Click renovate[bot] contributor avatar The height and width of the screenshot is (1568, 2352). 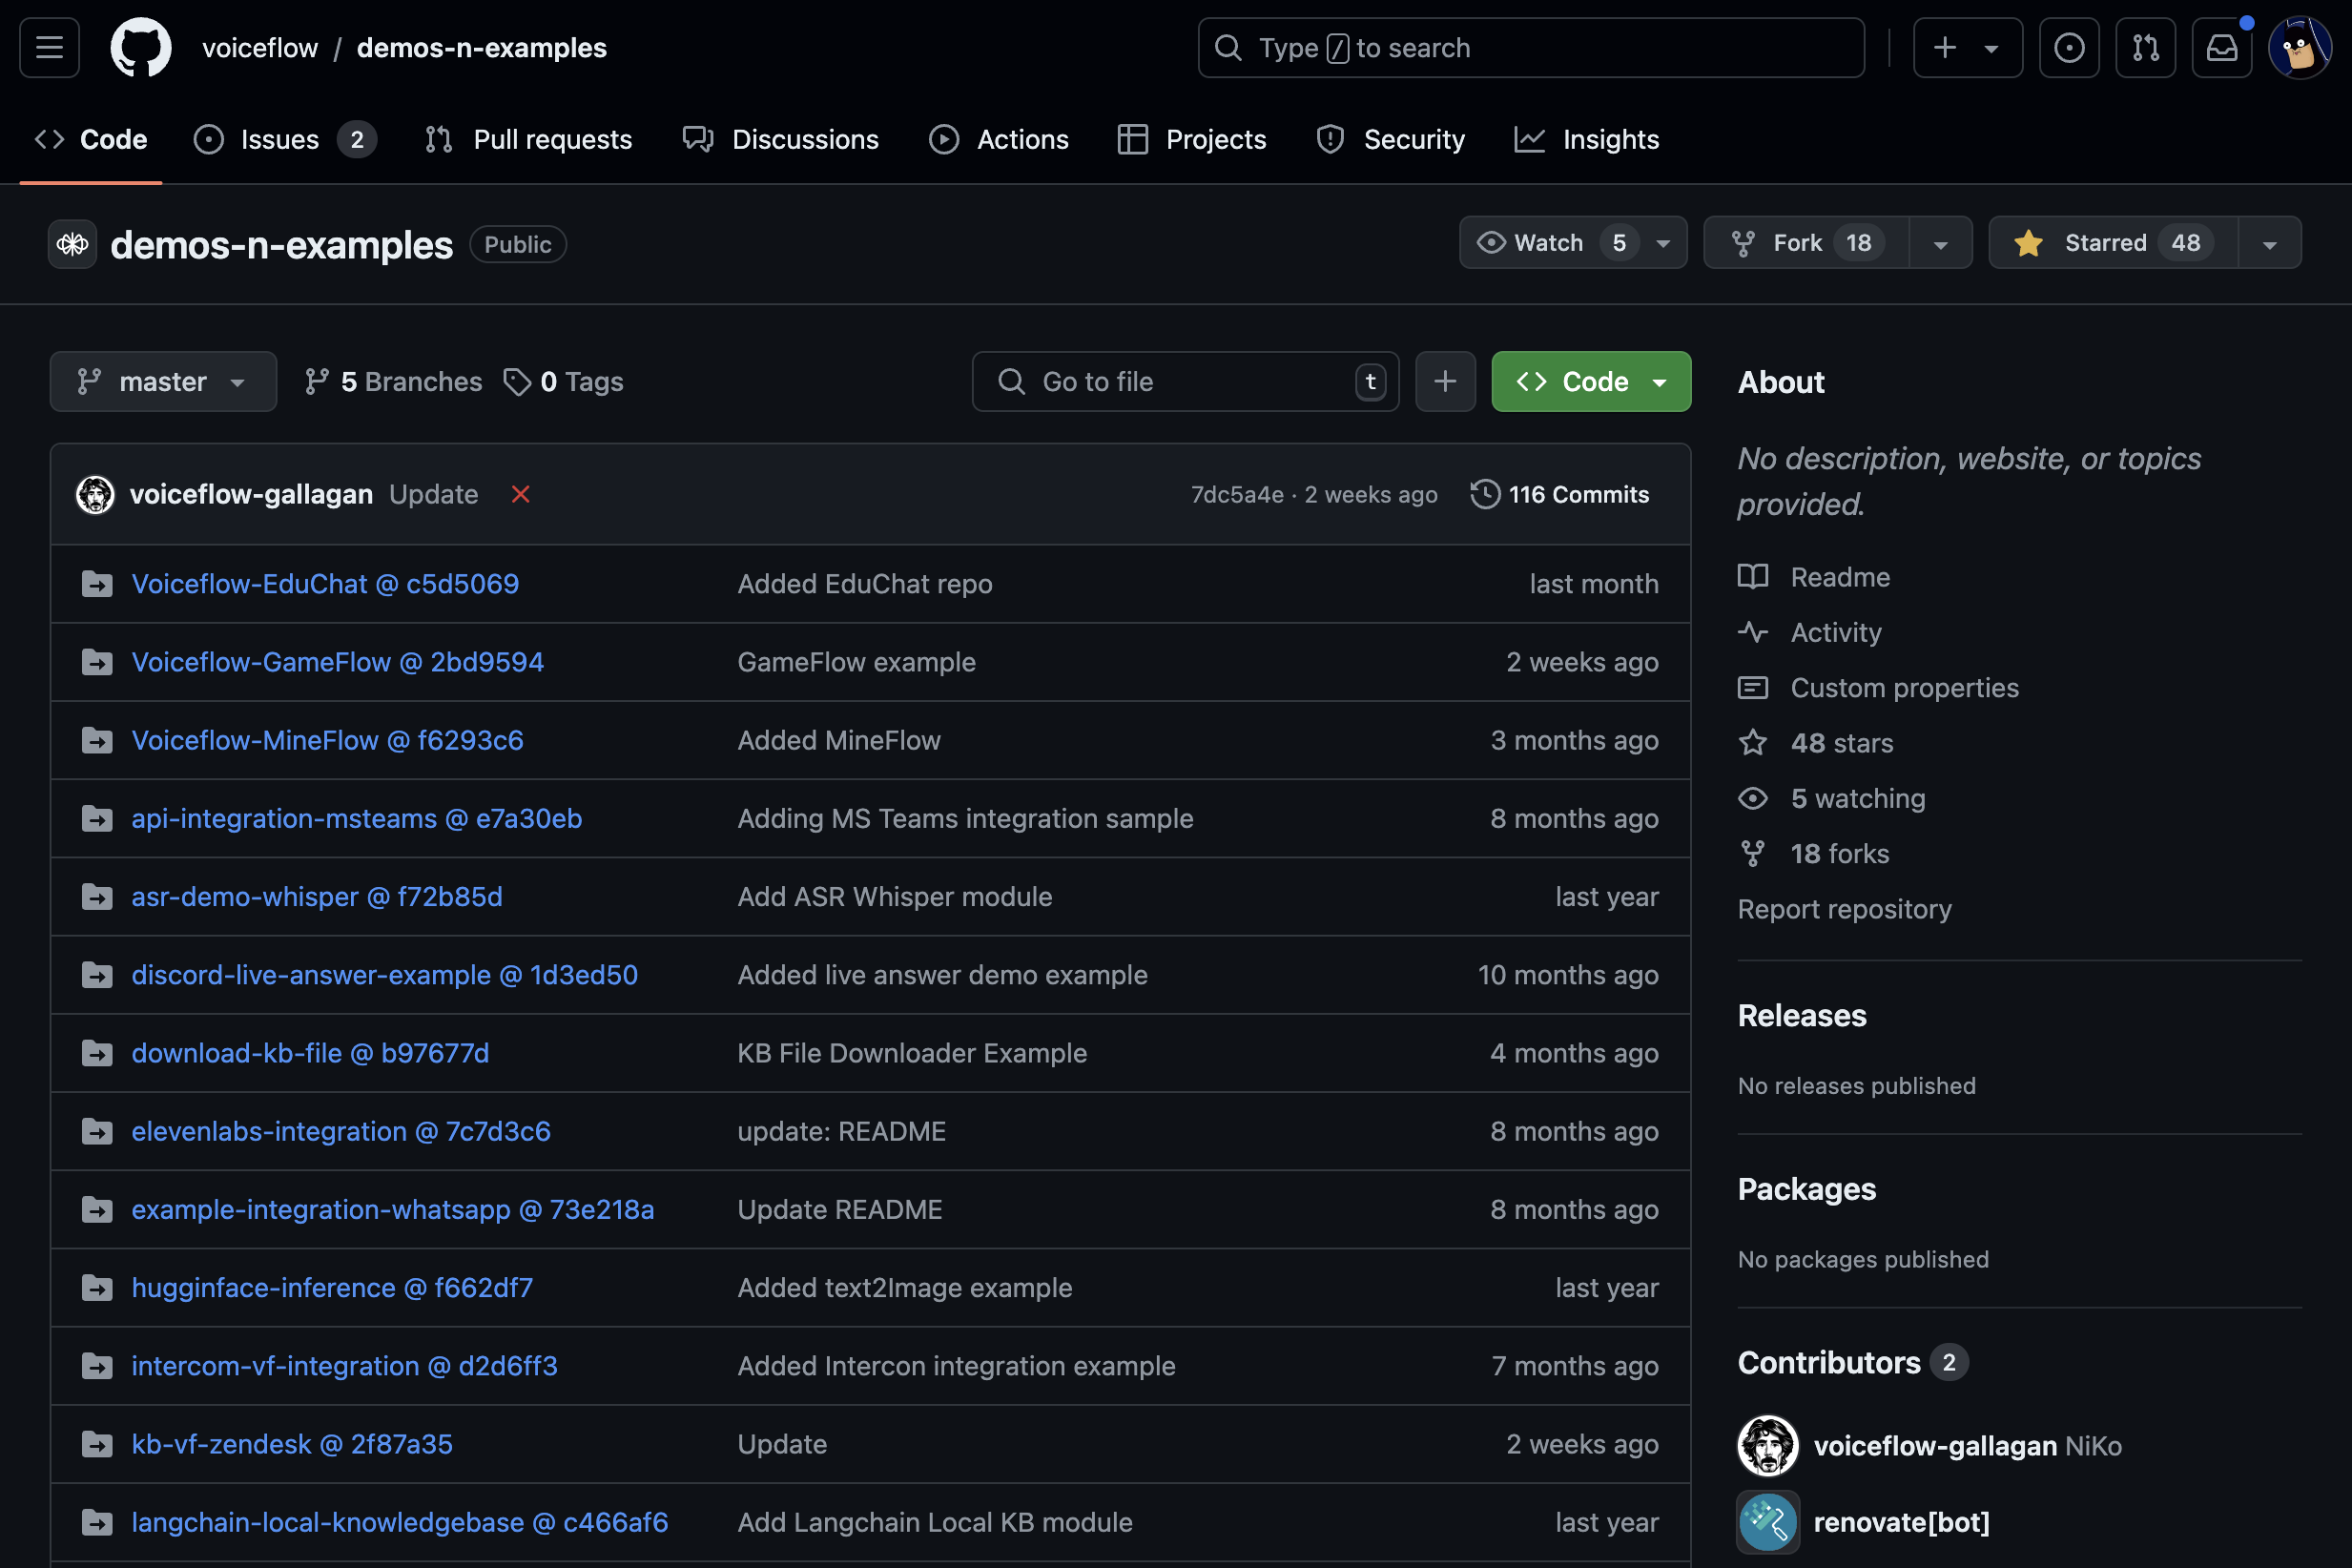1768,1522
